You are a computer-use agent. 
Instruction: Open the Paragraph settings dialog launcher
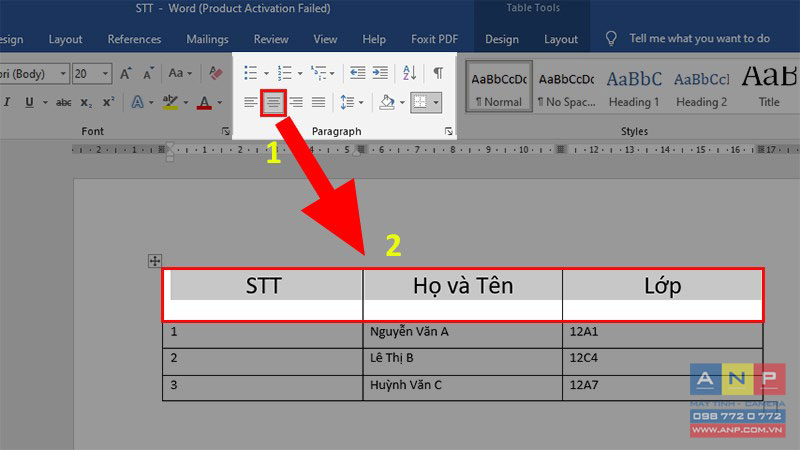click(x=448, y=132)
